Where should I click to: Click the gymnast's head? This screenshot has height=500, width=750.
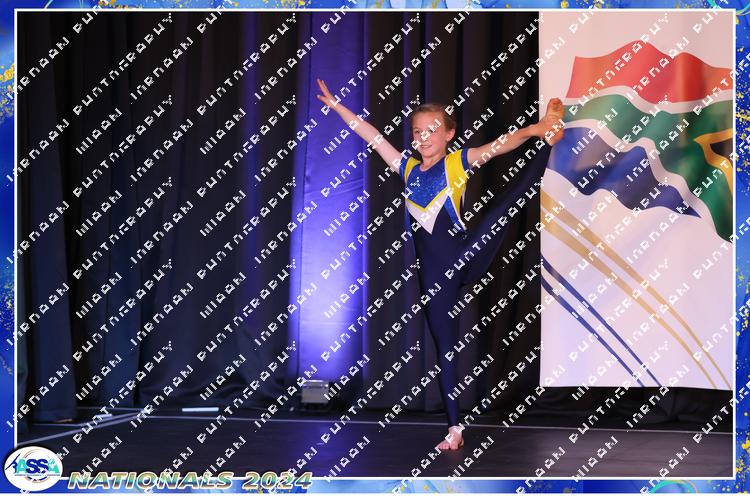[431, 127]
